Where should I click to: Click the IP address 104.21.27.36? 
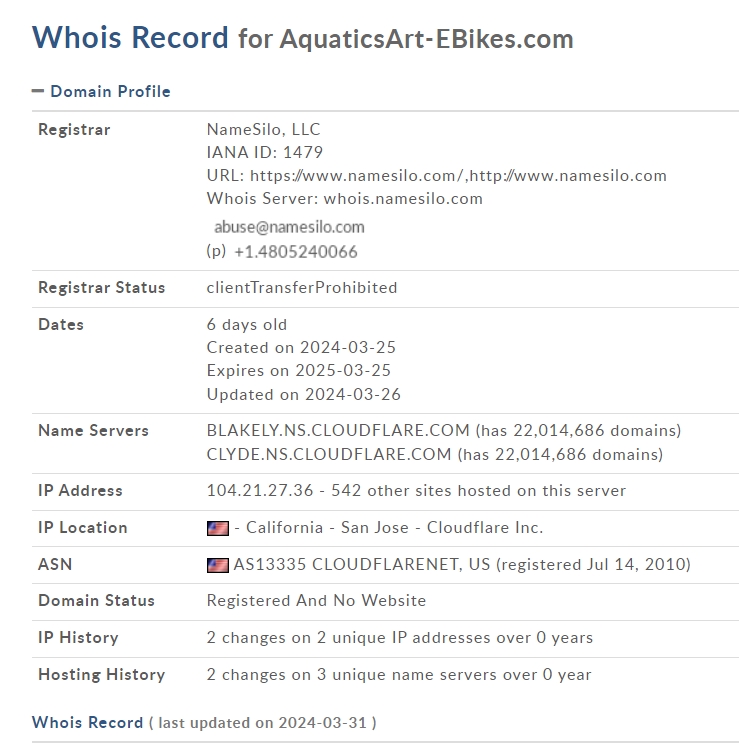(260, 491)
